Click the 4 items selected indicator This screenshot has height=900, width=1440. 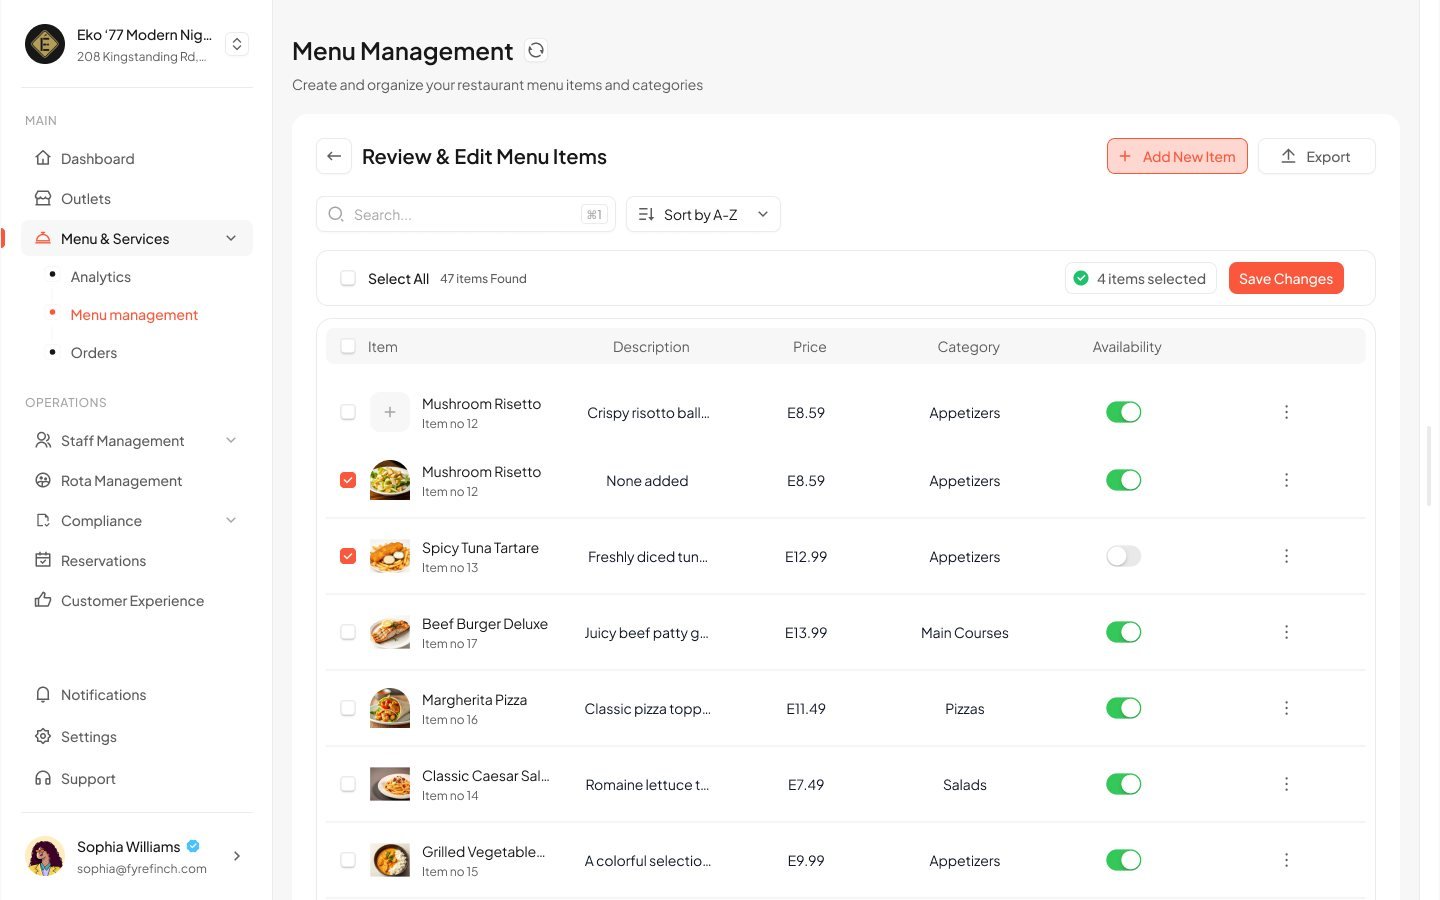coord(1141,278)
